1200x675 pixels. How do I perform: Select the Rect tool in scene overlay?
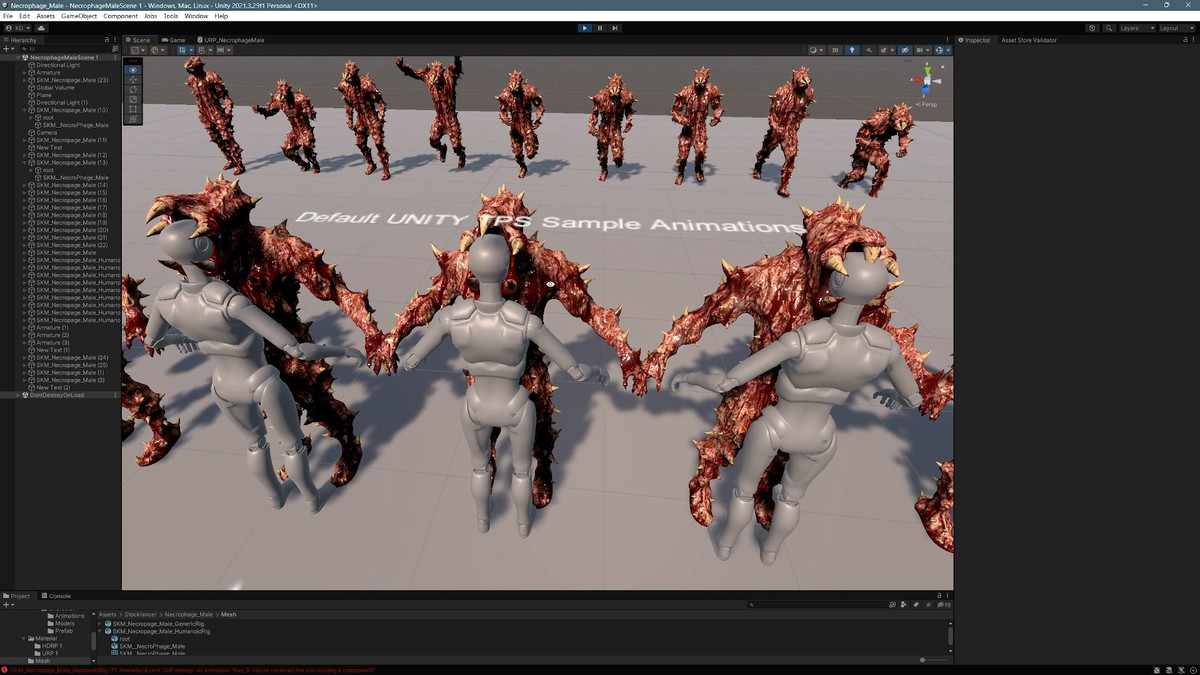click(133, 109)
